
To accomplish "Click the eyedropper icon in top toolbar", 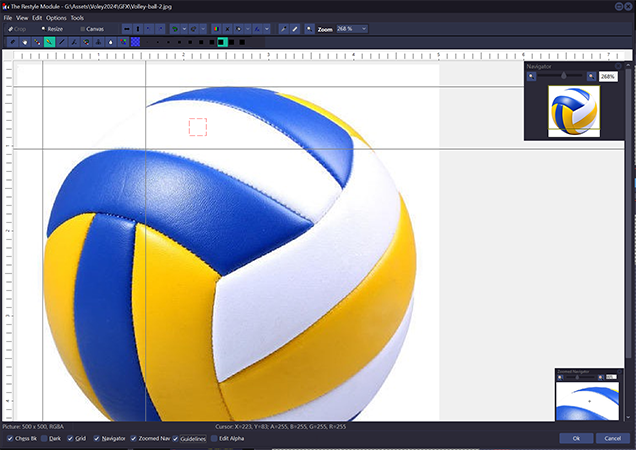I will pyautogui.click(x=283, y=29).
